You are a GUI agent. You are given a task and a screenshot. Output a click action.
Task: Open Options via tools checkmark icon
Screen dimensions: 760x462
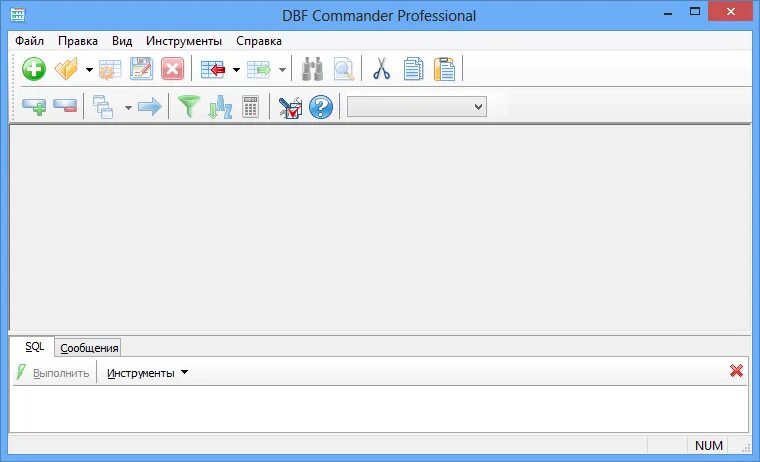click(290, 107)
